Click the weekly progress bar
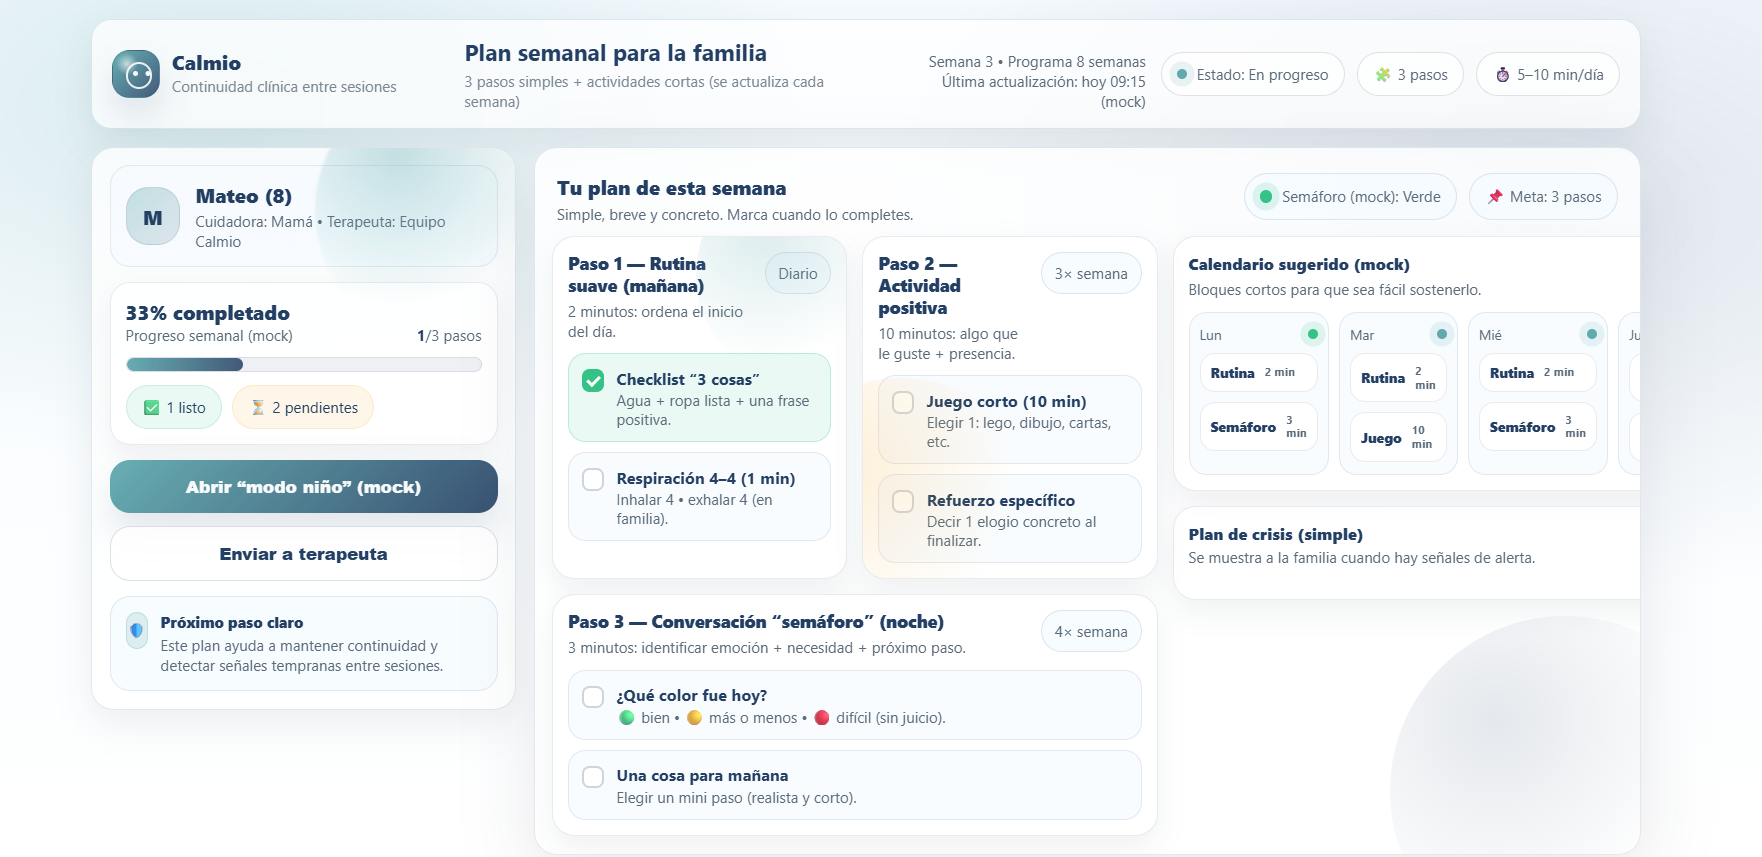The image size is (1762, 857). click(303, 364)
